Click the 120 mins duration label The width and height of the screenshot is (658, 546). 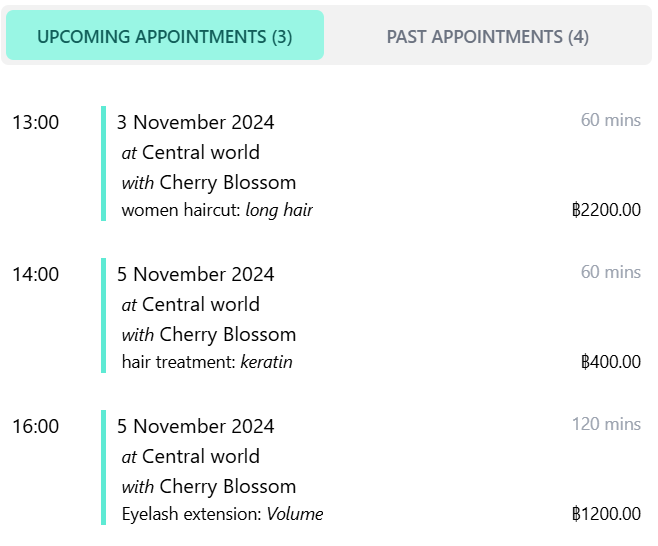click(606, 424)
